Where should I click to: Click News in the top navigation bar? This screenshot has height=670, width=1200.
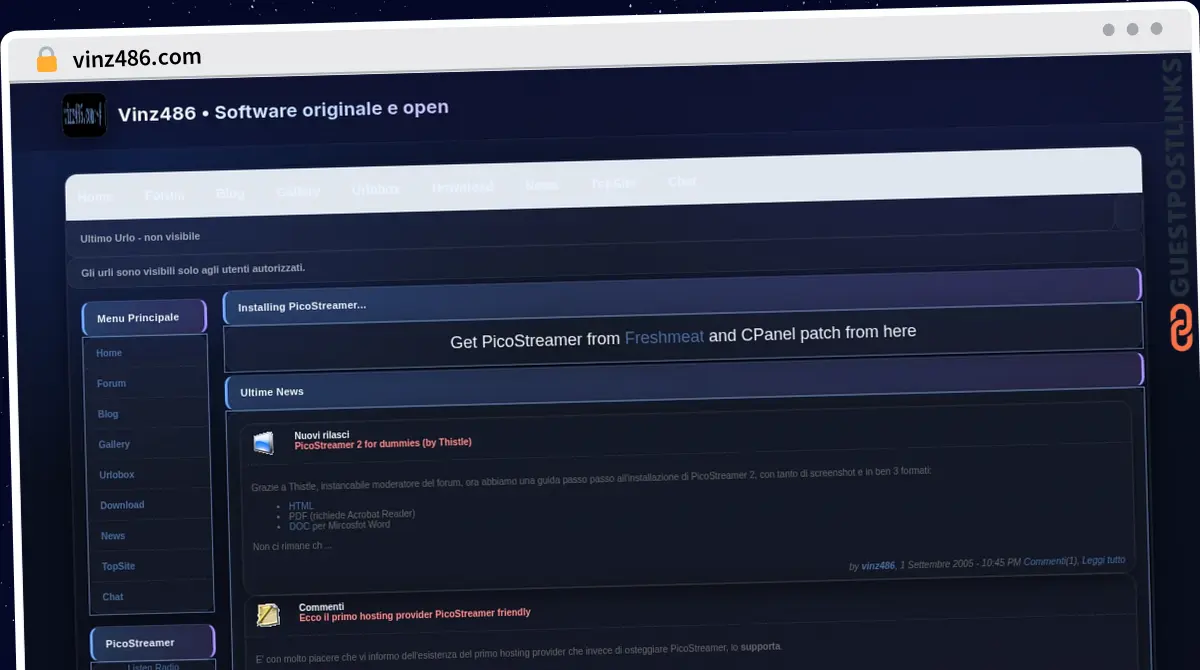tap(541, 185)
